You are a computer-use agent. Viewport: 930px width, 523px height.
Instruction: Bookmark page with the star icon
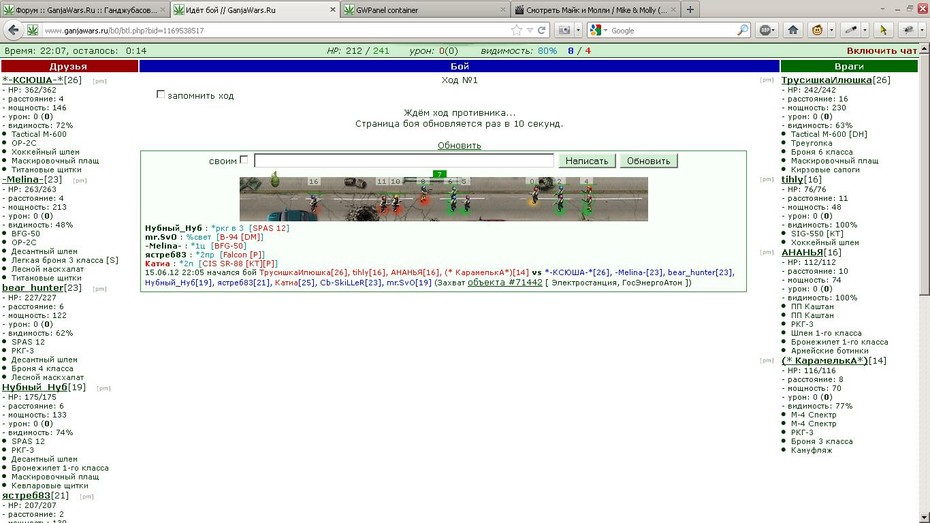[x=516, y=30]
